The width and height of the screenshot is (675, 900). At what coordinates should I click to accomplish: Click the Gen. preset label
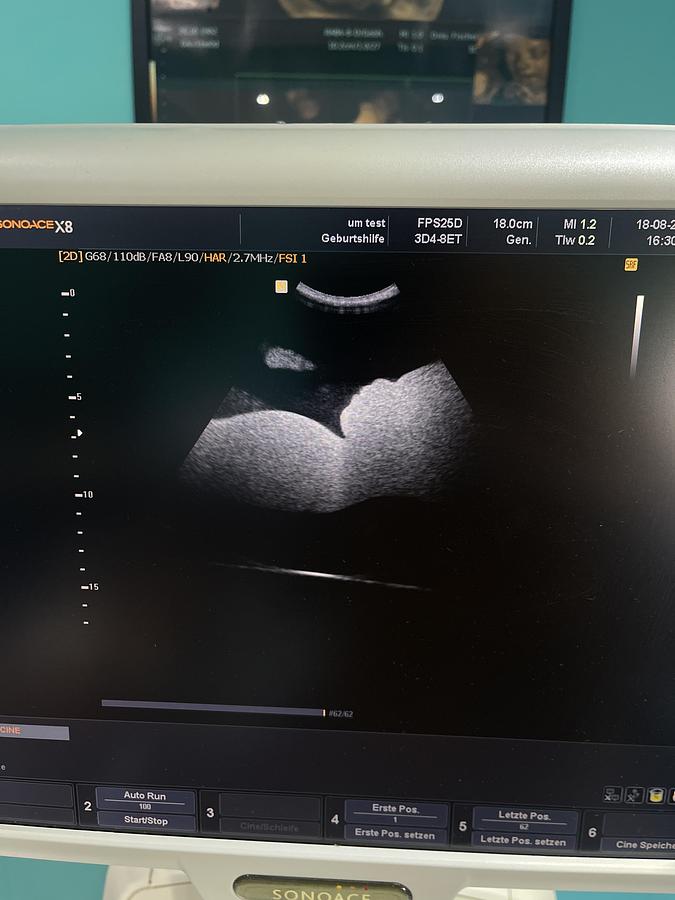tap(518, 239)
